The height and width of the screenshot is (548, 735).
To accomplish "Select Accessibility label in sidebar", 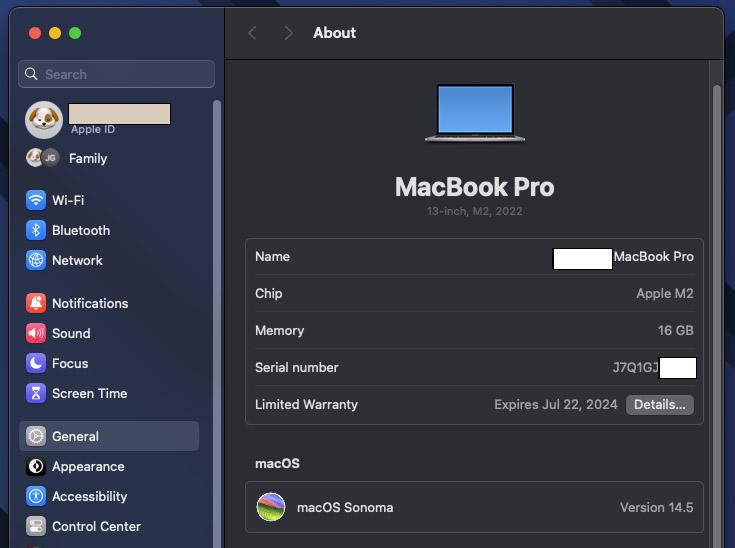I will [90, 496].
